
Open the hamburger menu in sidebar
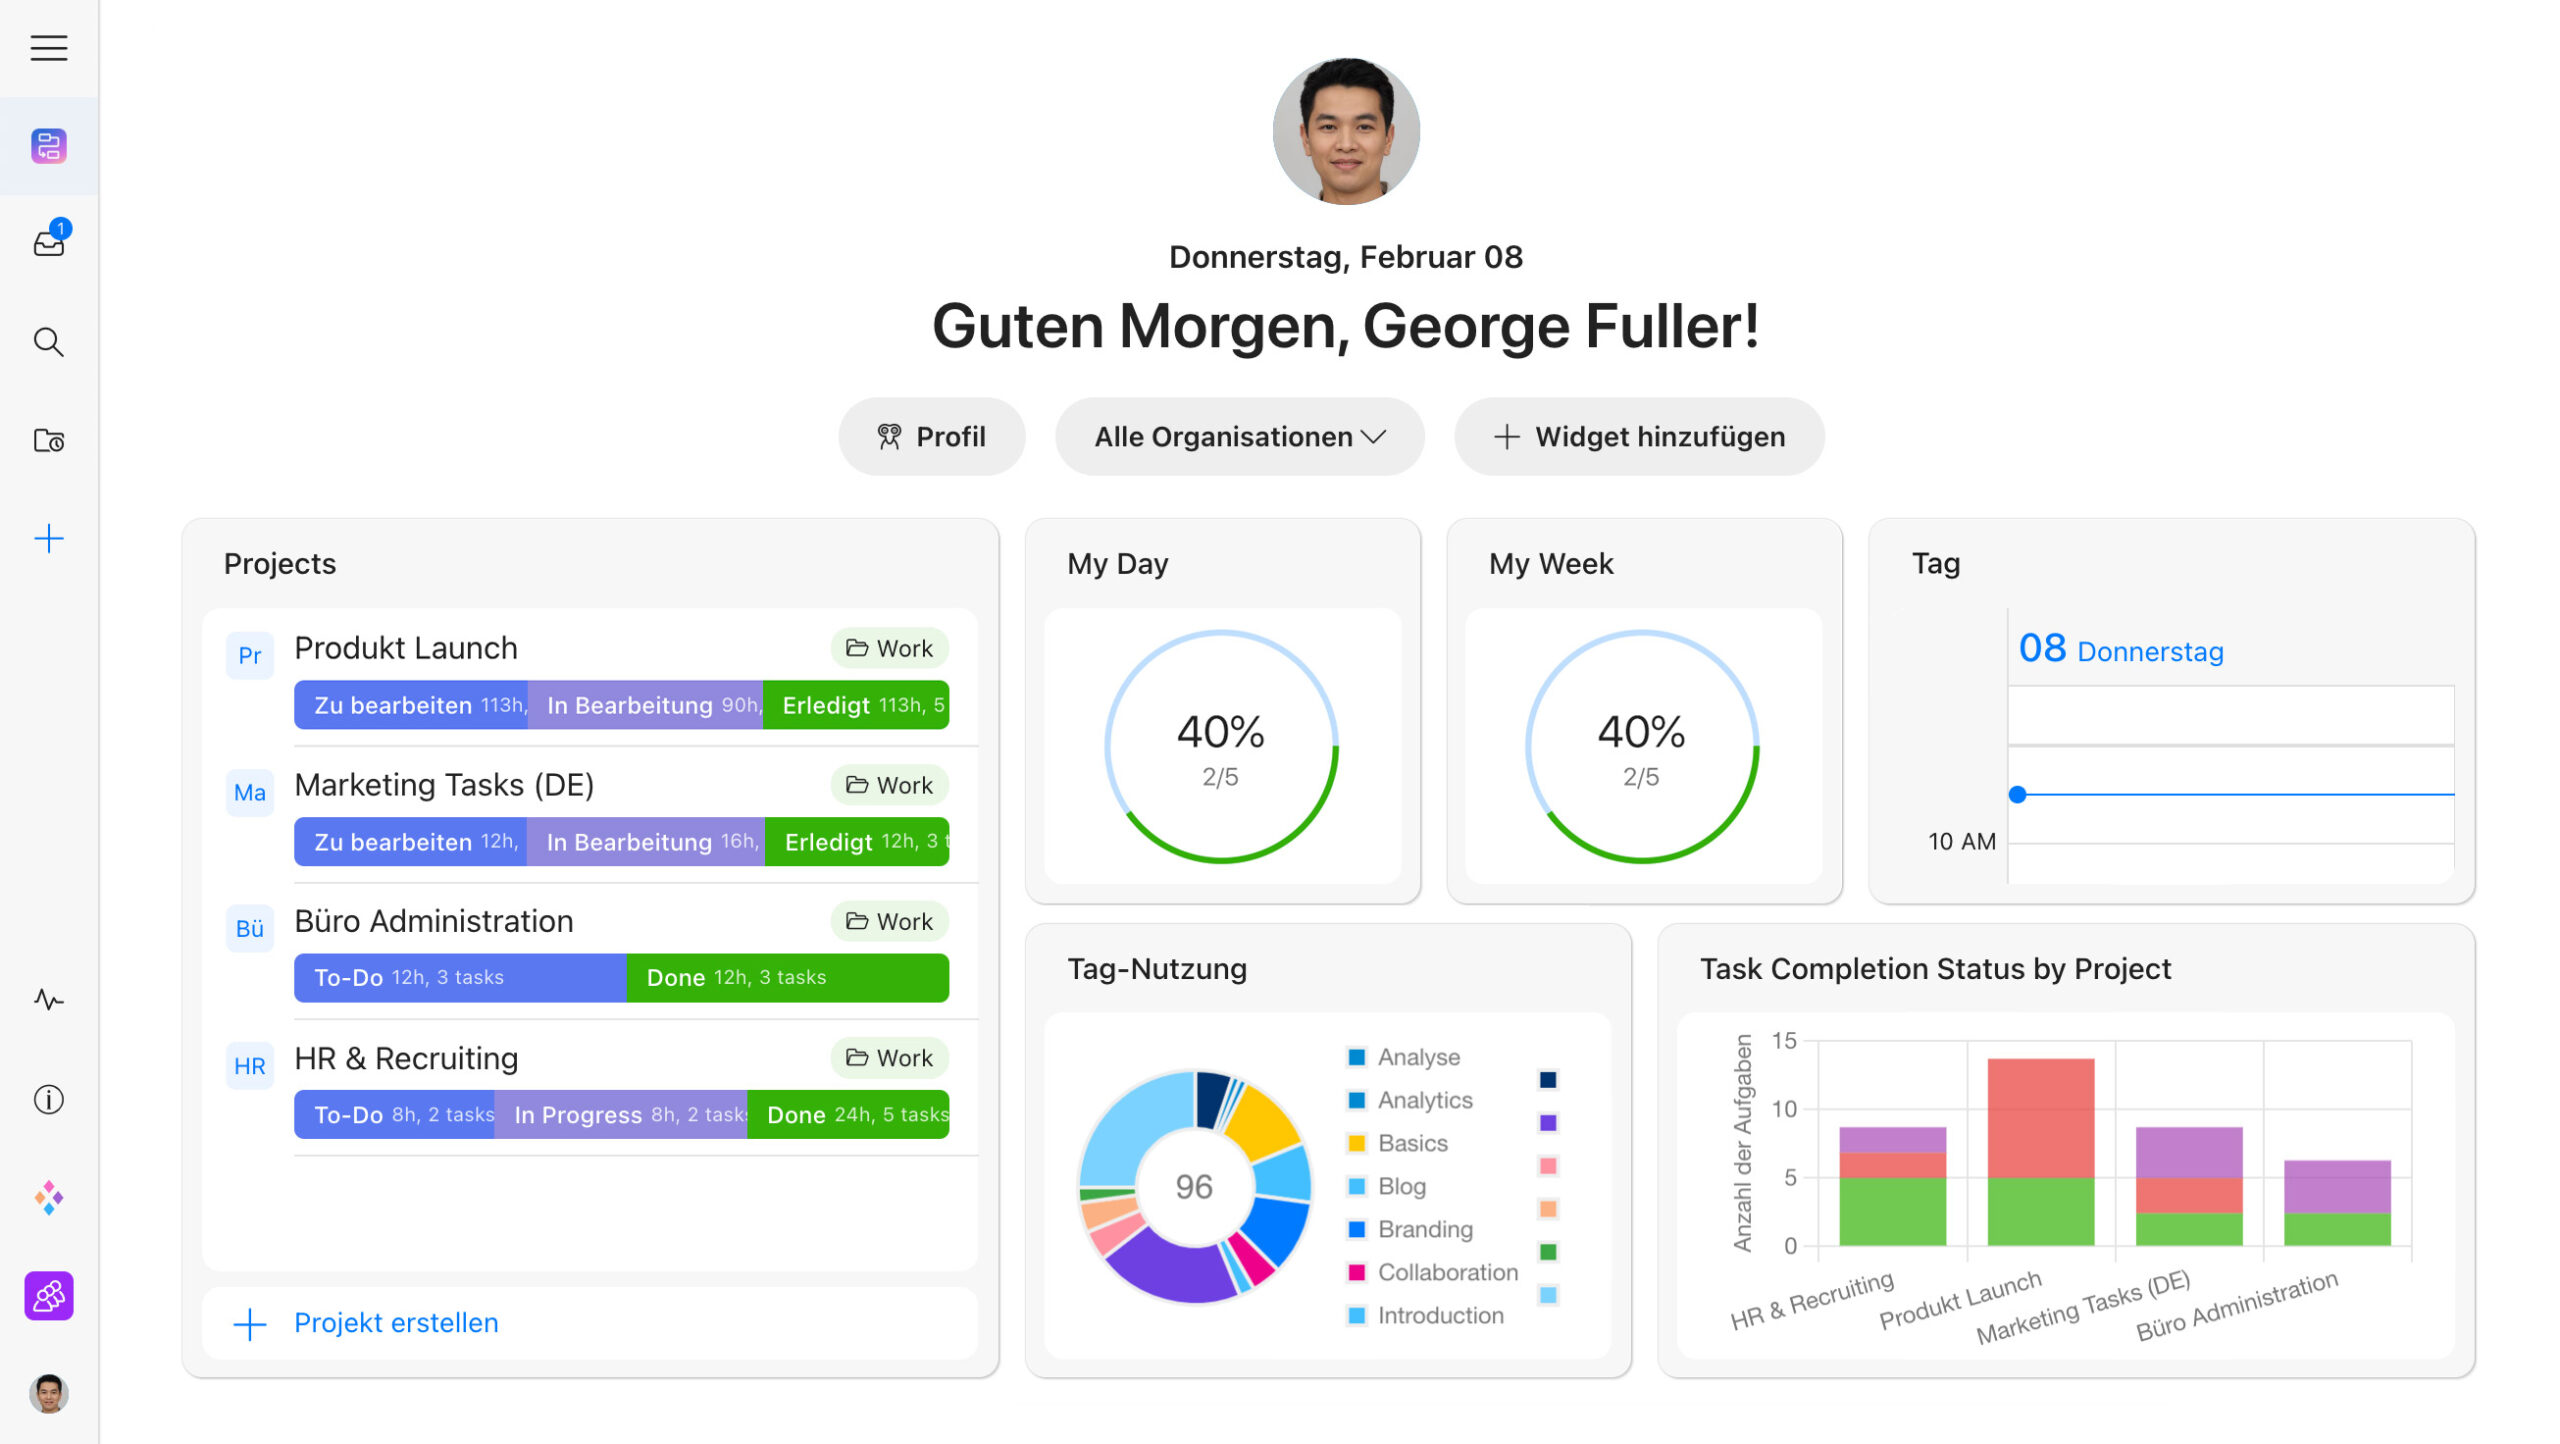coord(48,48)
